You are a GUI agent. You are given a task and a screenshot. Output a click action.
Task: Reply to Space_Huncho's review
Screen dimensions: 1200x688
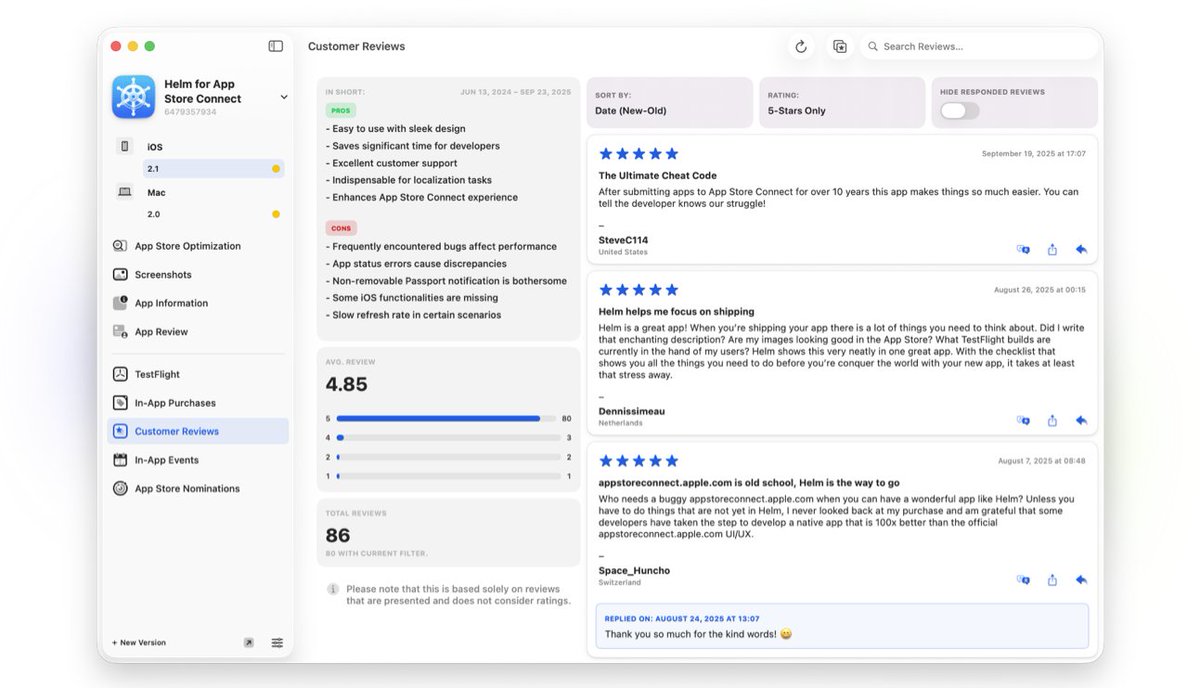pyautogui.click(x=1081, y=579)
